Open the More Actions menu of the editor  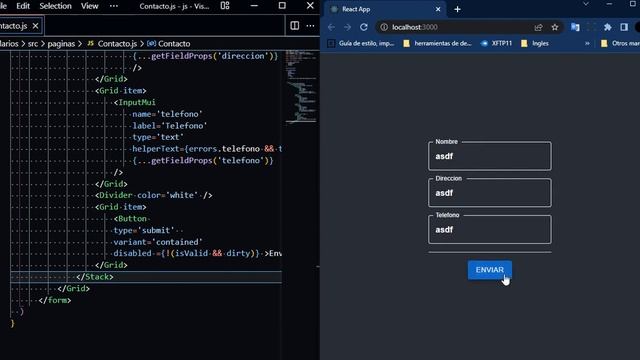click(x=310, y=26)
